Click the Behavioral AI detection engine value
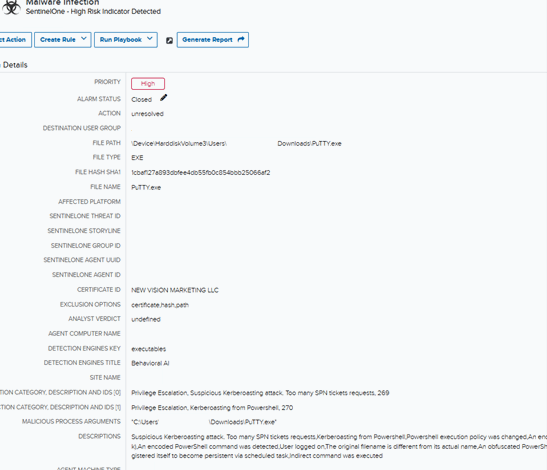This screenshot has height=470, width=547. pyautogui.click(x=150, y=363)
